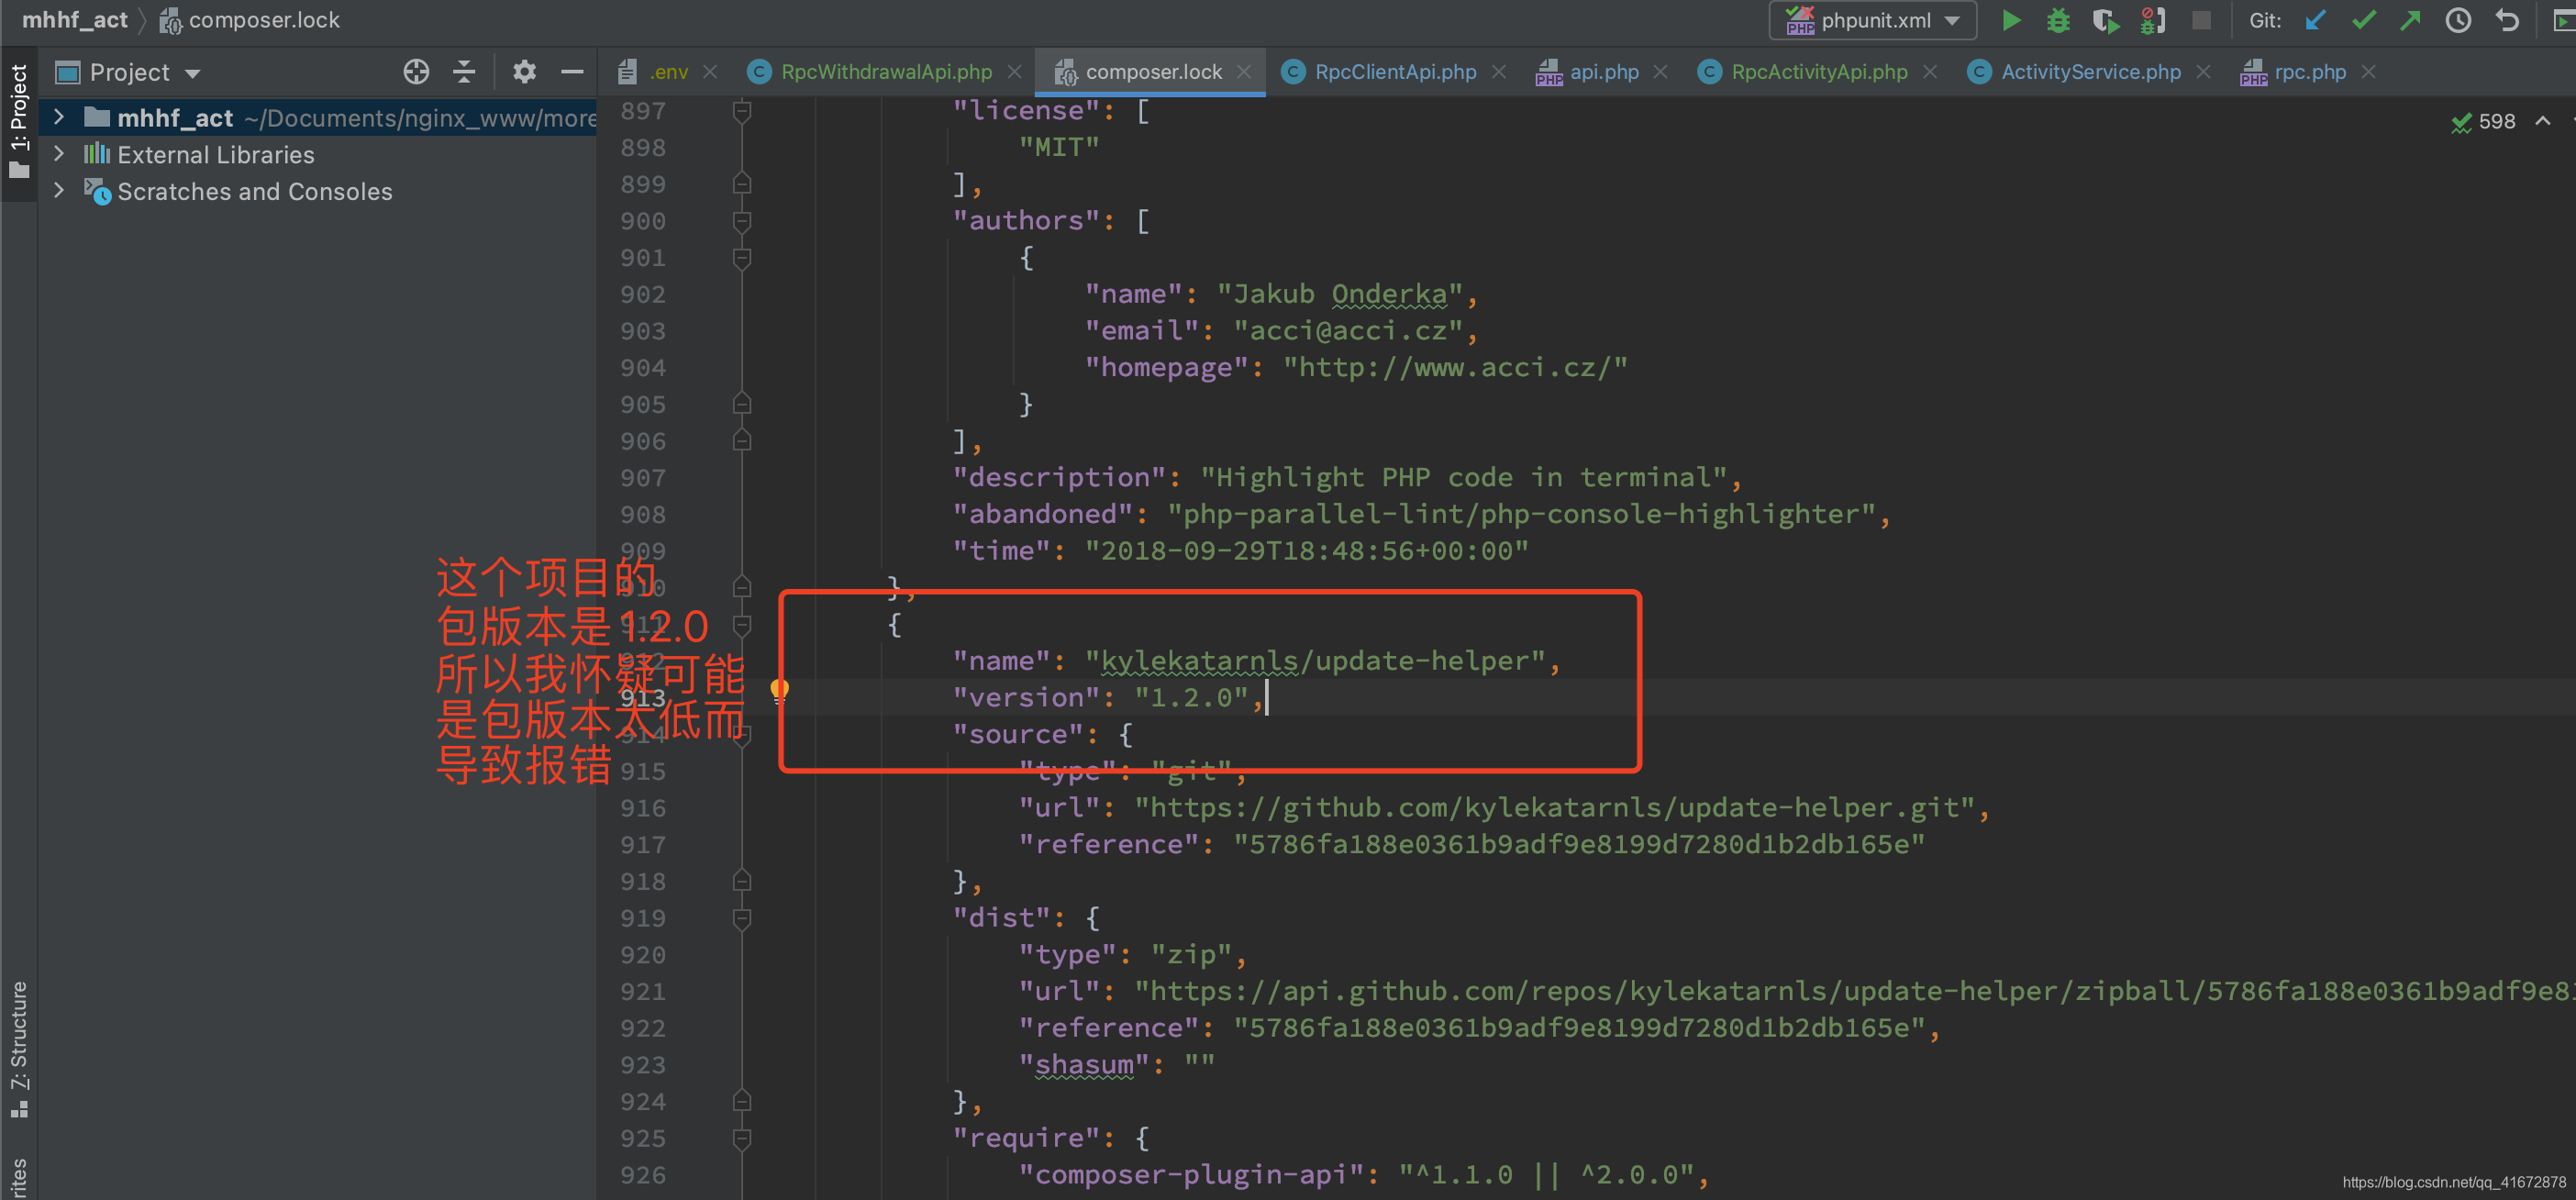This screenshot has width=2576, height=1200.
Task: Expand the mhhf_act project folder
Action: pyautogui.click(x=58, y=116)
